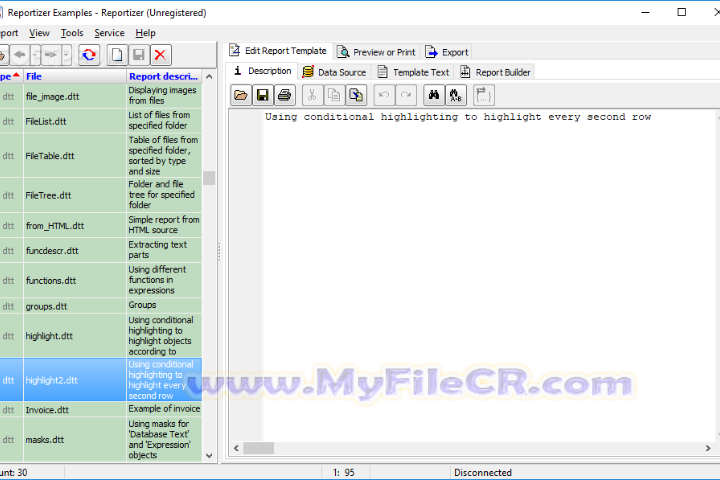The image size is (720, 480).
Task: Undo the last edit
Action: click(x=384, y=95)
